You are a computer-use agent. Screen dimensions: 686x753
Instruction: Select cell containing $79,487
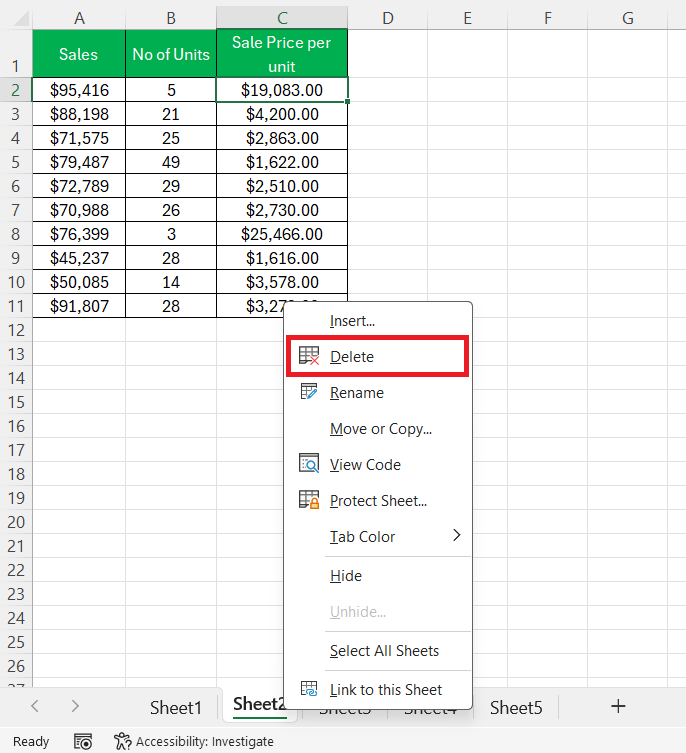tap(79, 162)
